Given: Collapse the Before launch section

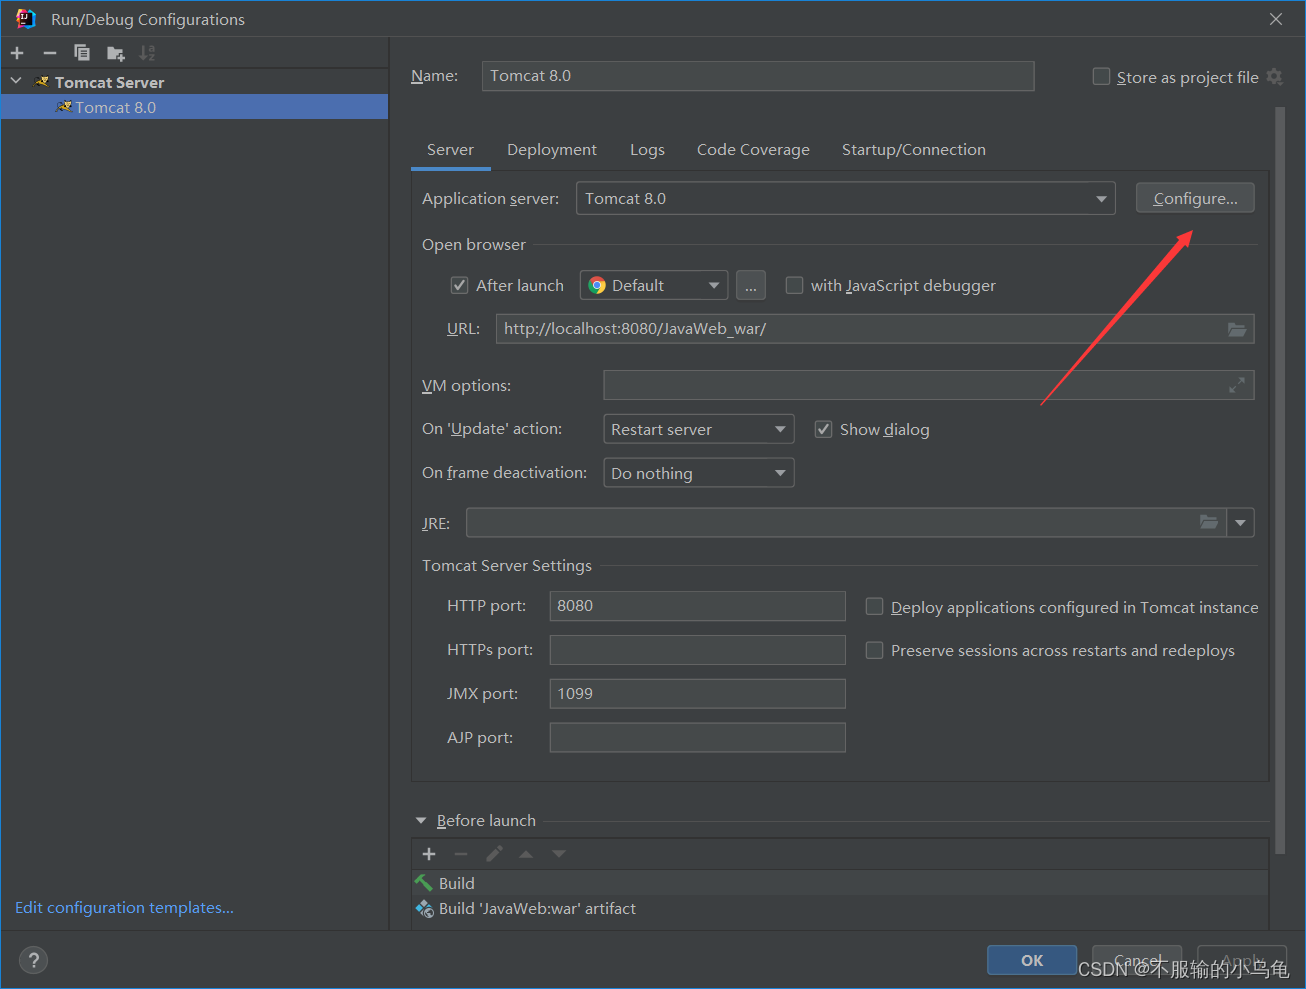Looking at the screenshot, I should (421, 821).
